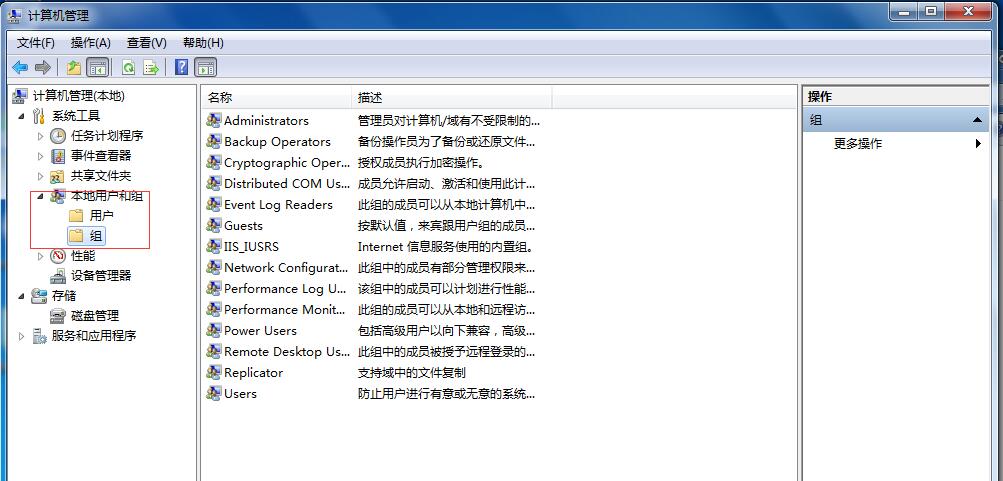
Task: Click the Refresh toolbar icon
Action: tap(128, 67)
